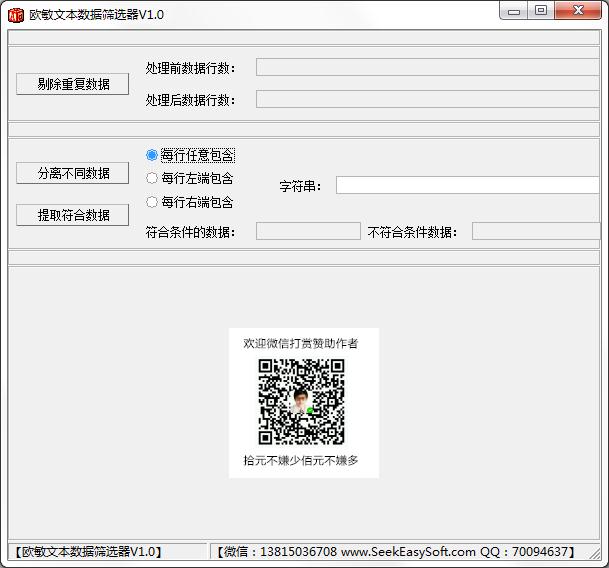Click the 处理后数据行数 output field

tap(428, 99)
